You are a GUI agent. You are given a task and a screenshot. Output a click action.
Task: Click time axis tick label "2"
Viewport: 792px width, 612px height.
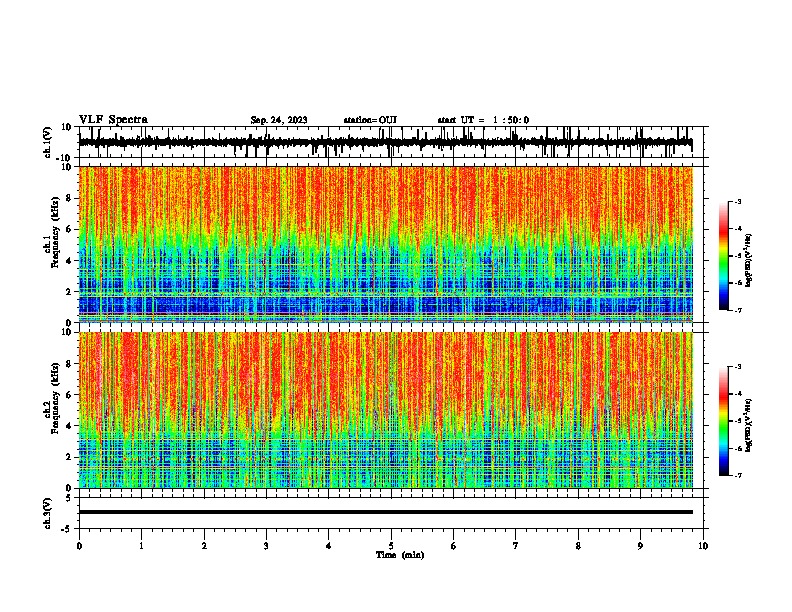point(204,546)
